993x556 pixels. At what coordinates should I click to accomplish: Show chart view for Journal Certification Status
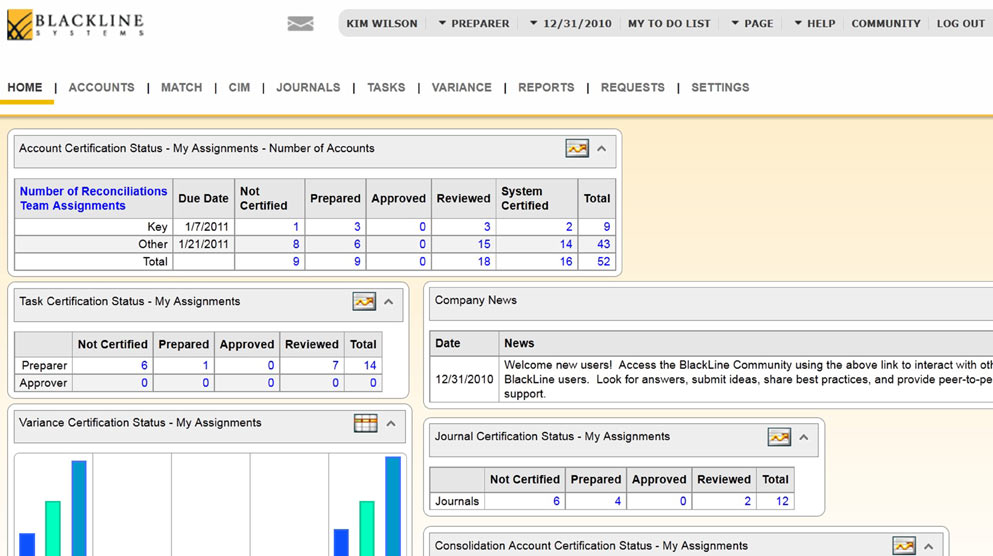pos(779,437)
